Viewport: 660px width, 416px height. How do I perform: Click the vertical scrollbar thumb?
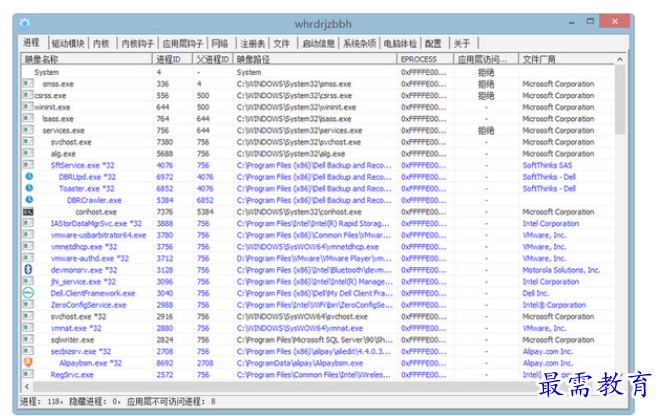620,100
